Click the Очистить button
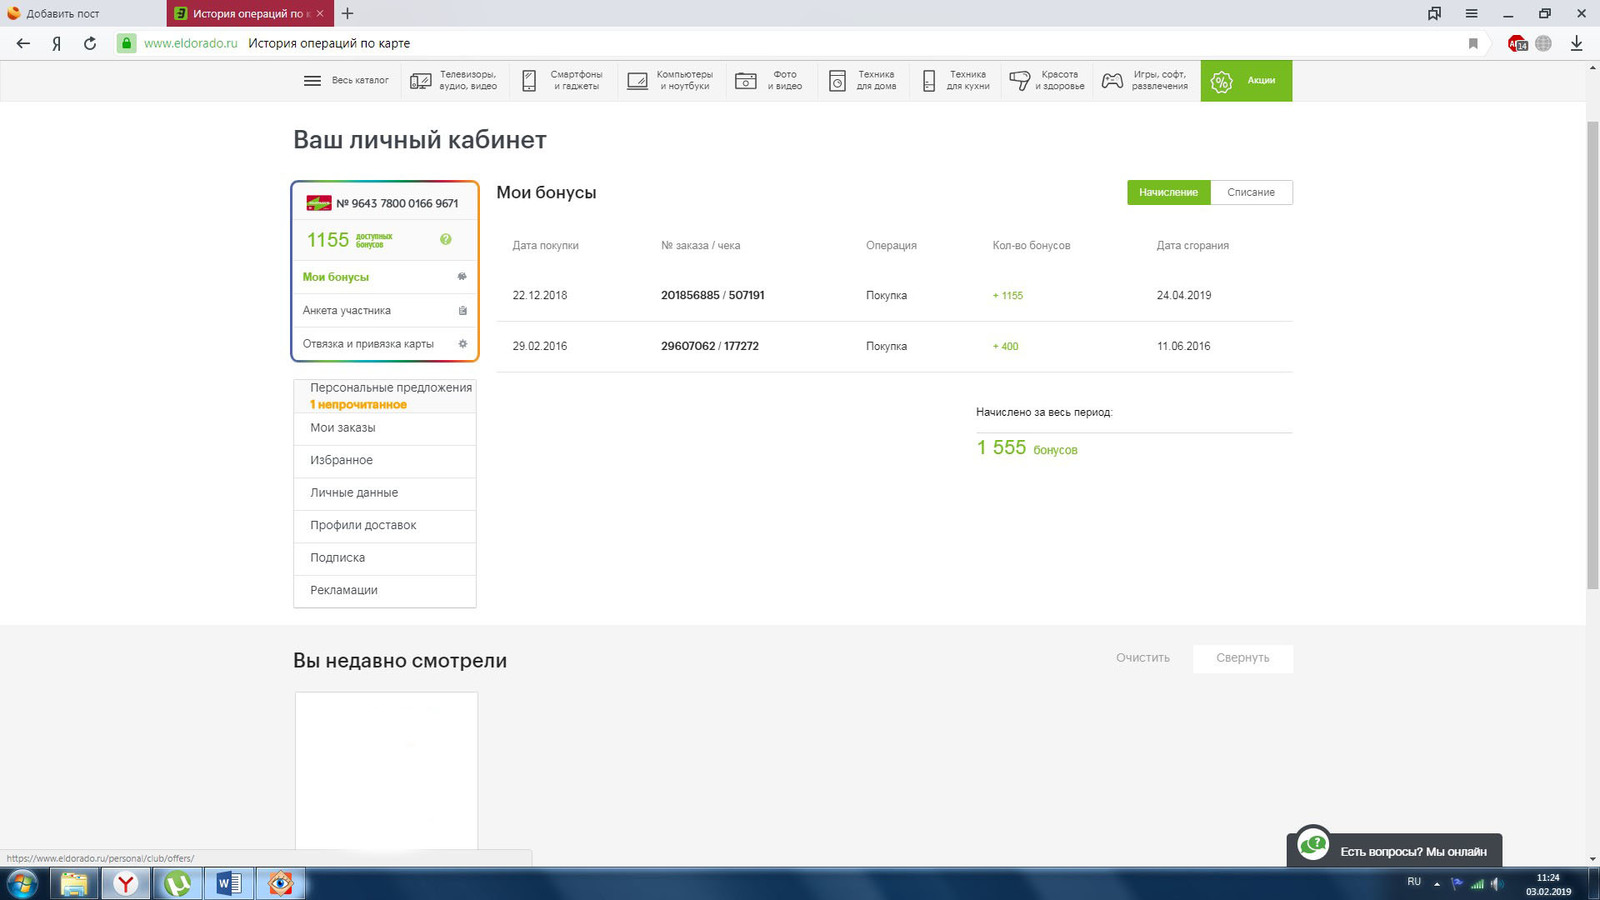This screenshot has height=900, width=1600. [1143, 658]
